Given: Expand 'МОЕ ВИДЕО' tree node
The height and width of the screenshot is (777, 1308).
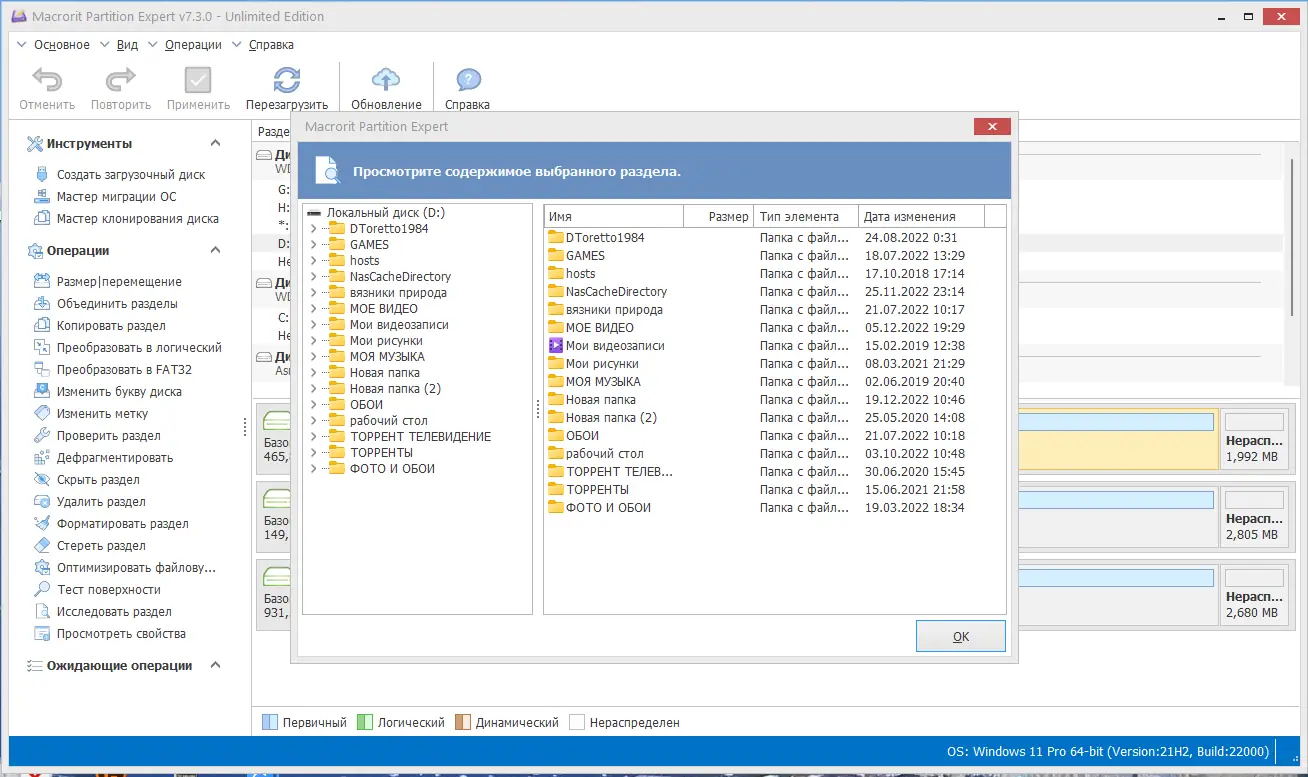Looking at the screenshot, I should (313, 308).
